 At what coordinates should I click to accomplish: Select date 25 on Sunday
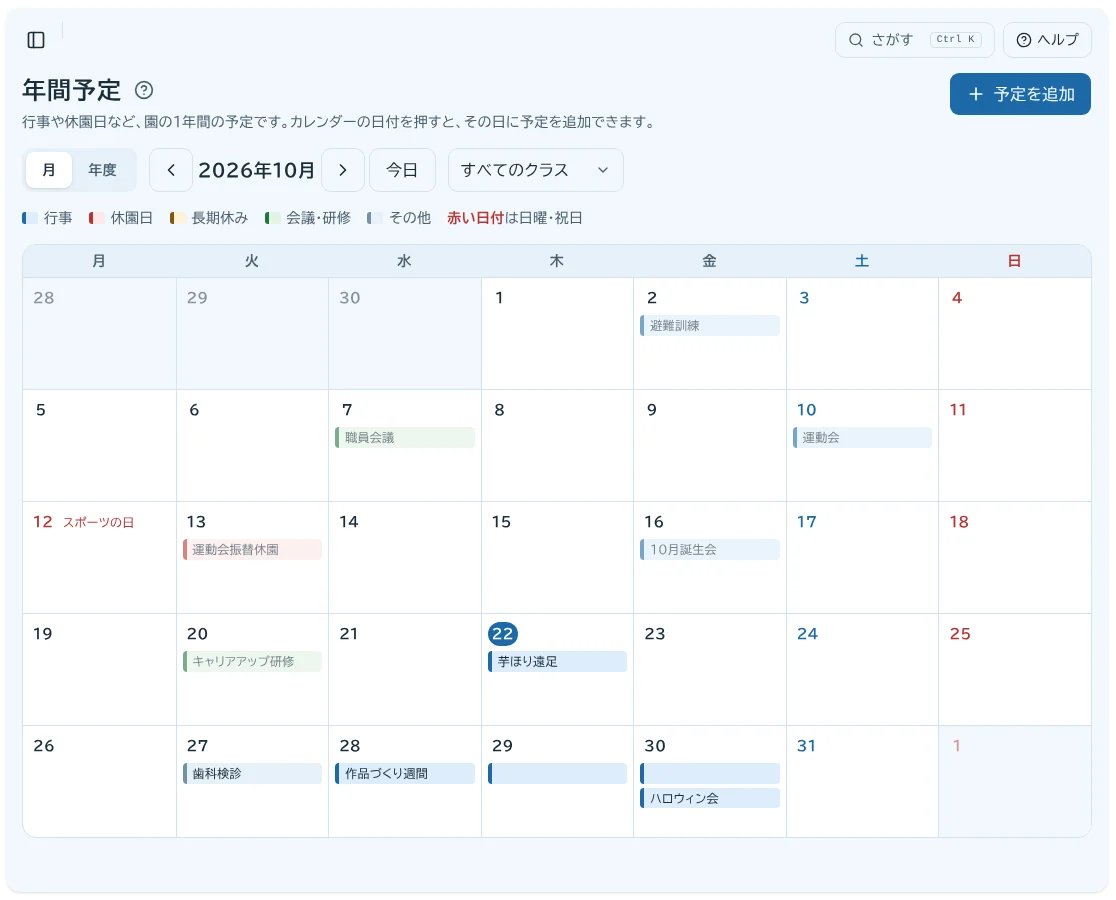coord(1015,669)
